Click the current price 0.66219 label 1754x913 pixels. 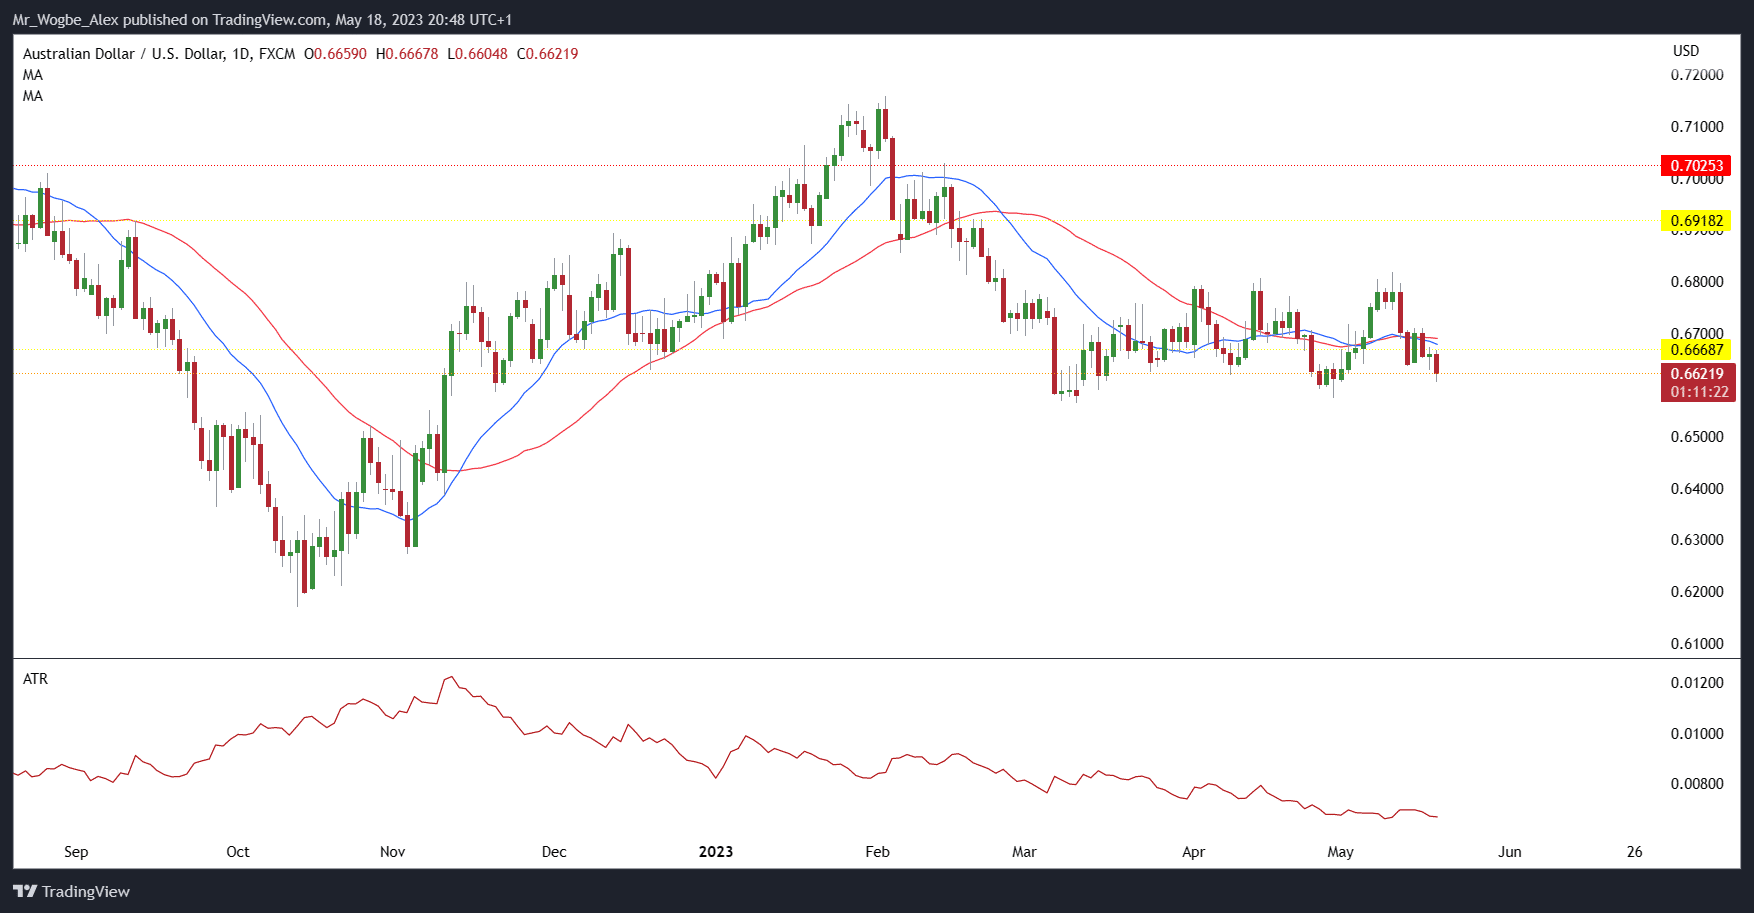click(x=1697, y=373)
